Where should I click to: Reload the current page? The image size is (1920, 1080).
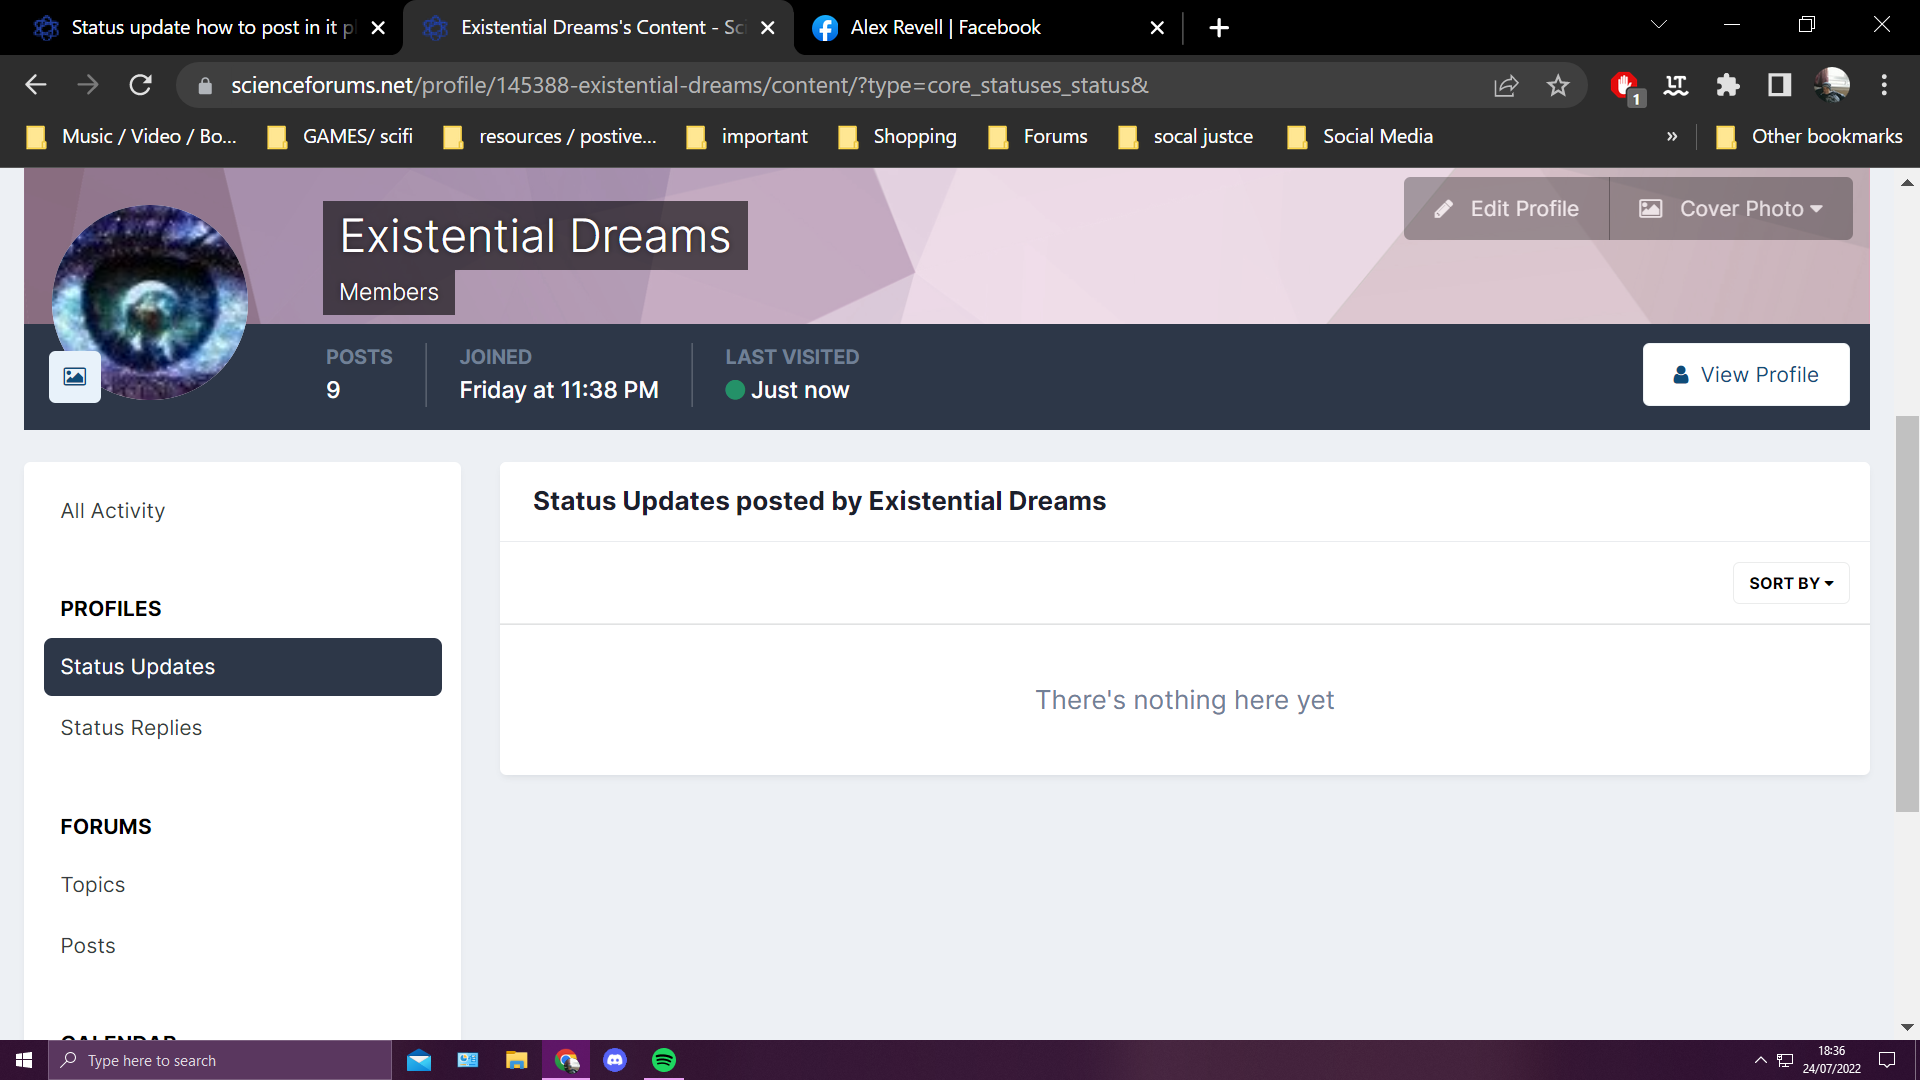pyautogui.click(x=141, y=86)
